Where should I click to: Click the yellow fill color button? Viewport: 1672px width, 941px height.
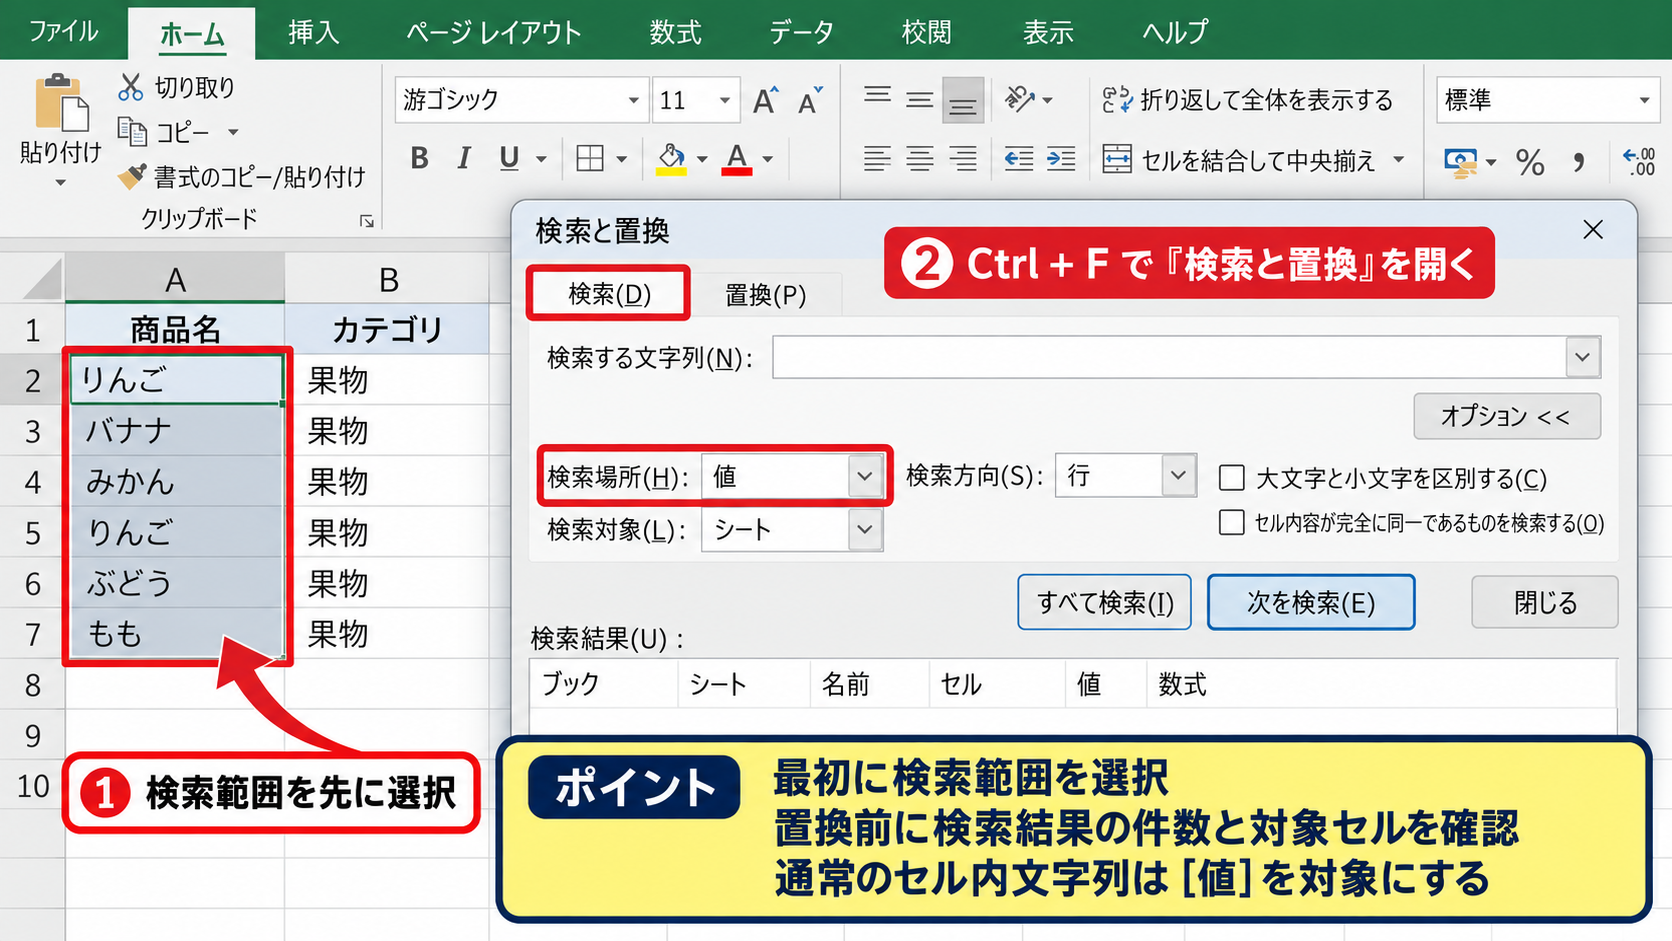coord(671,158)
